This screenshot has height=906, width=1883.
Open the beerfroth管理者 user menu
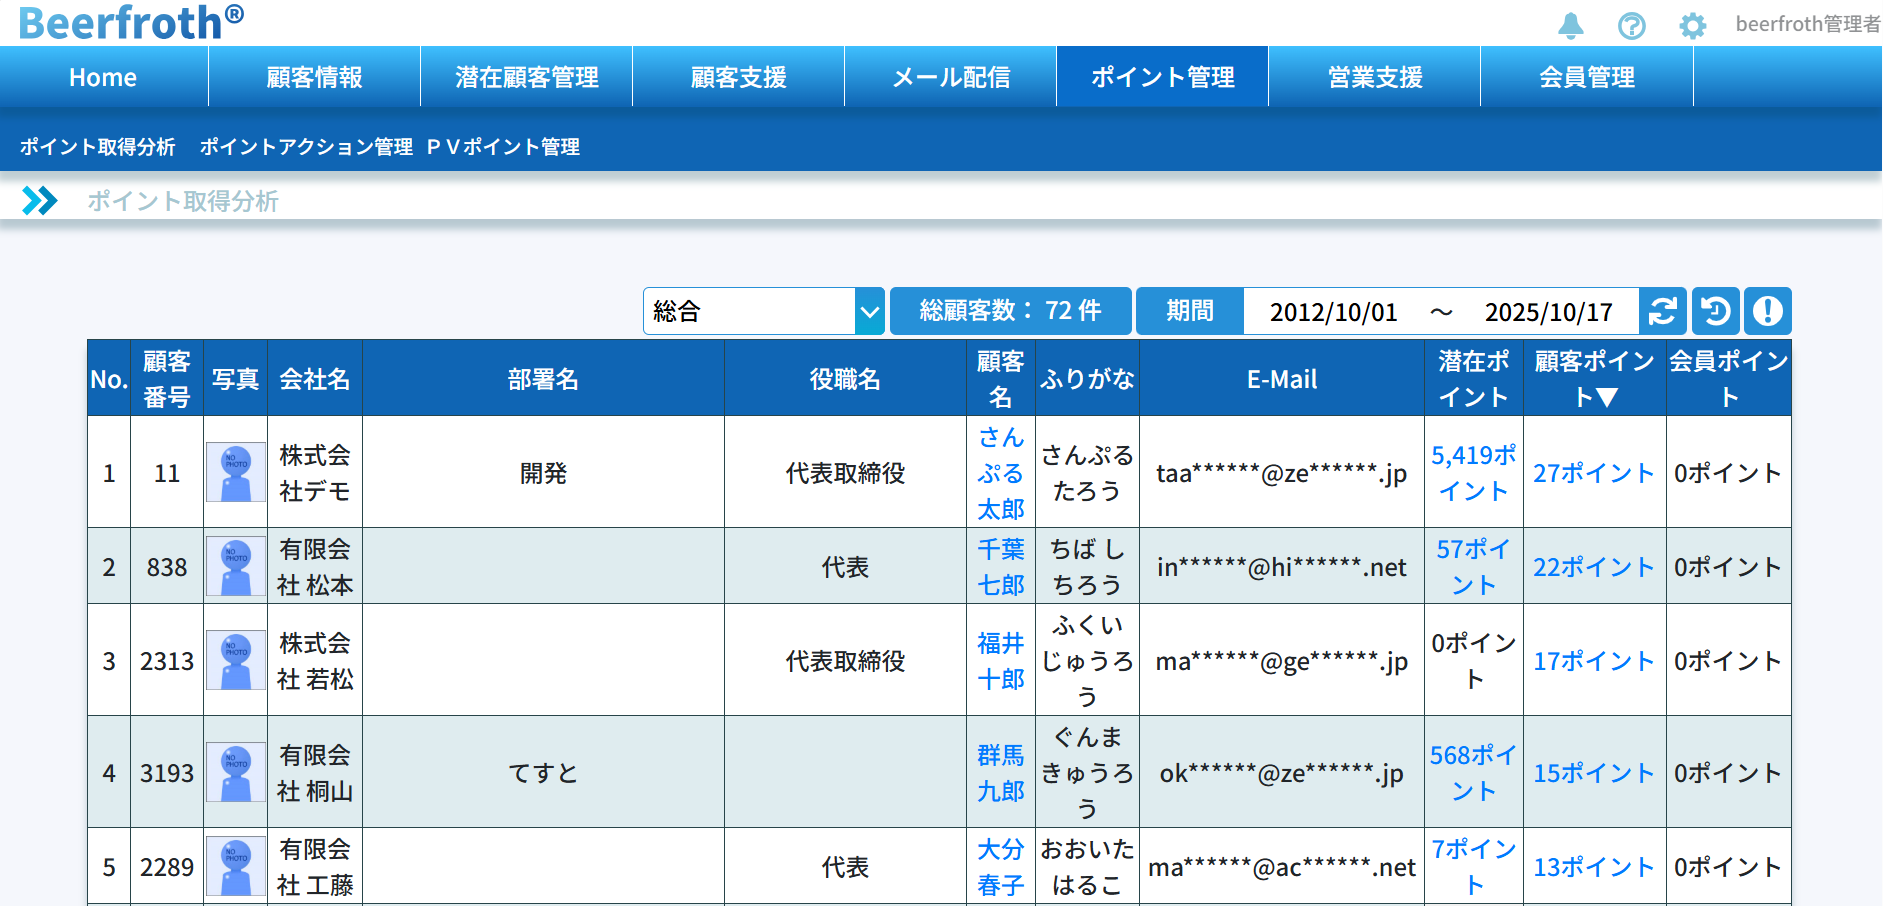[1807, 24]
